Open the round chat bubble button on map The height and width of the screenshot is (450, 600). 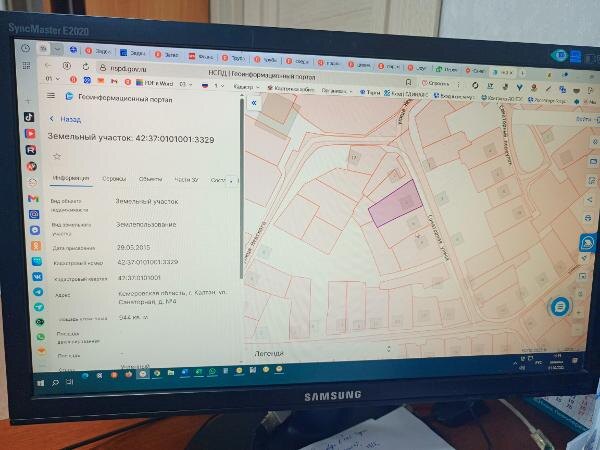coord(560,307)
